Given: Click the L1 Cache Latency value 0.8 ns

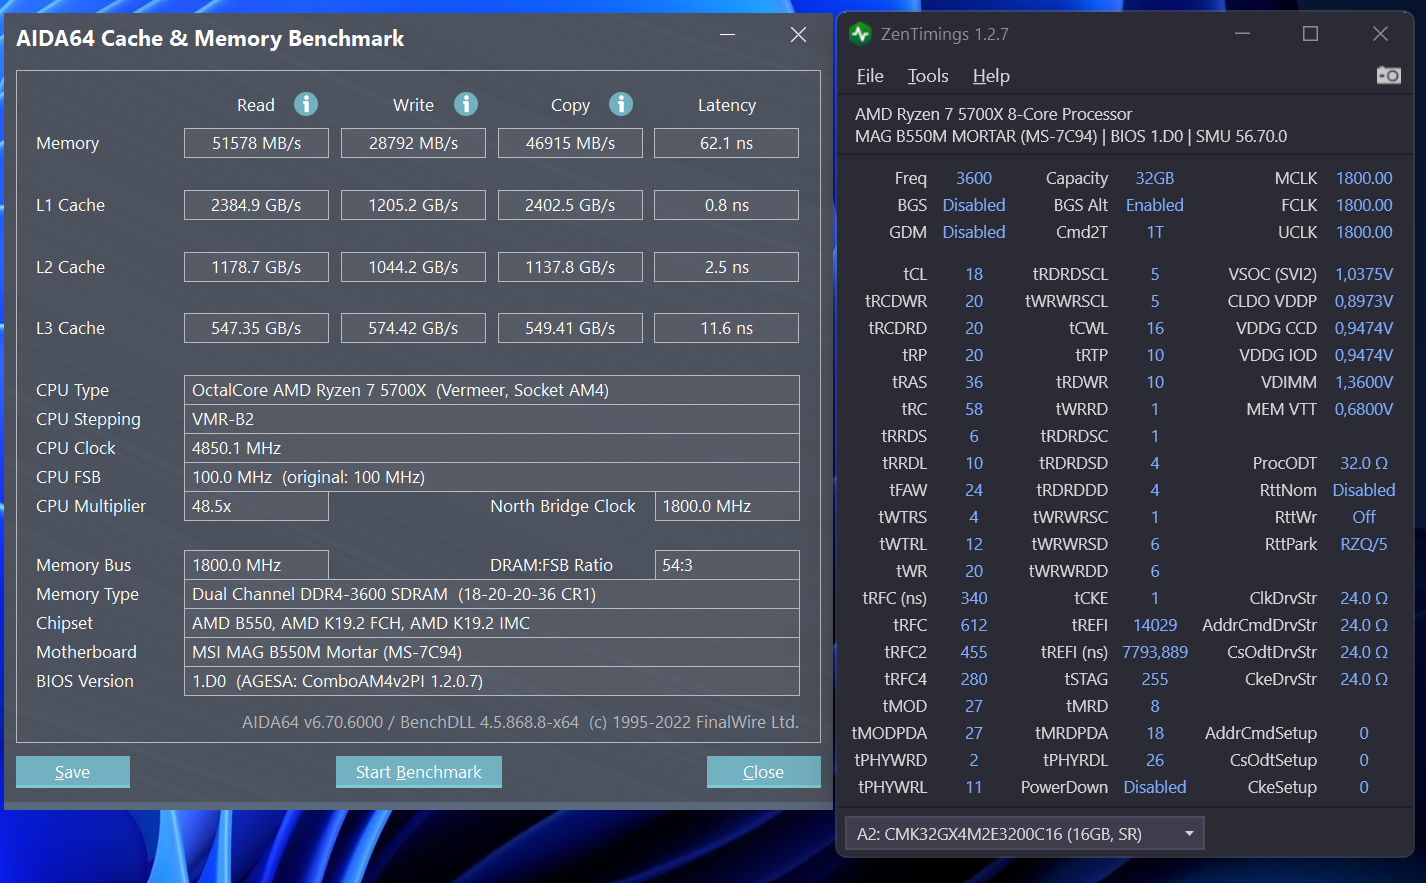Looking at the screenshot, I should (726, 205).
